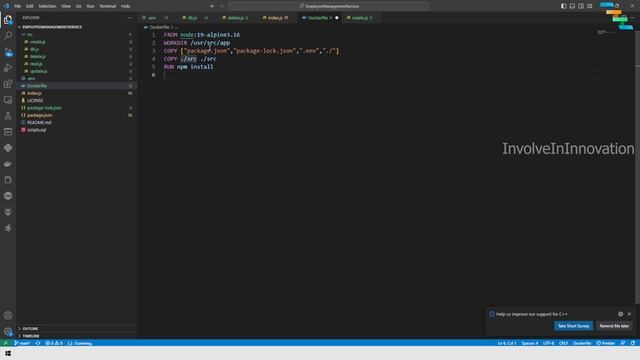Click unsaved dot on Dockerfile tab

[337, 18]
